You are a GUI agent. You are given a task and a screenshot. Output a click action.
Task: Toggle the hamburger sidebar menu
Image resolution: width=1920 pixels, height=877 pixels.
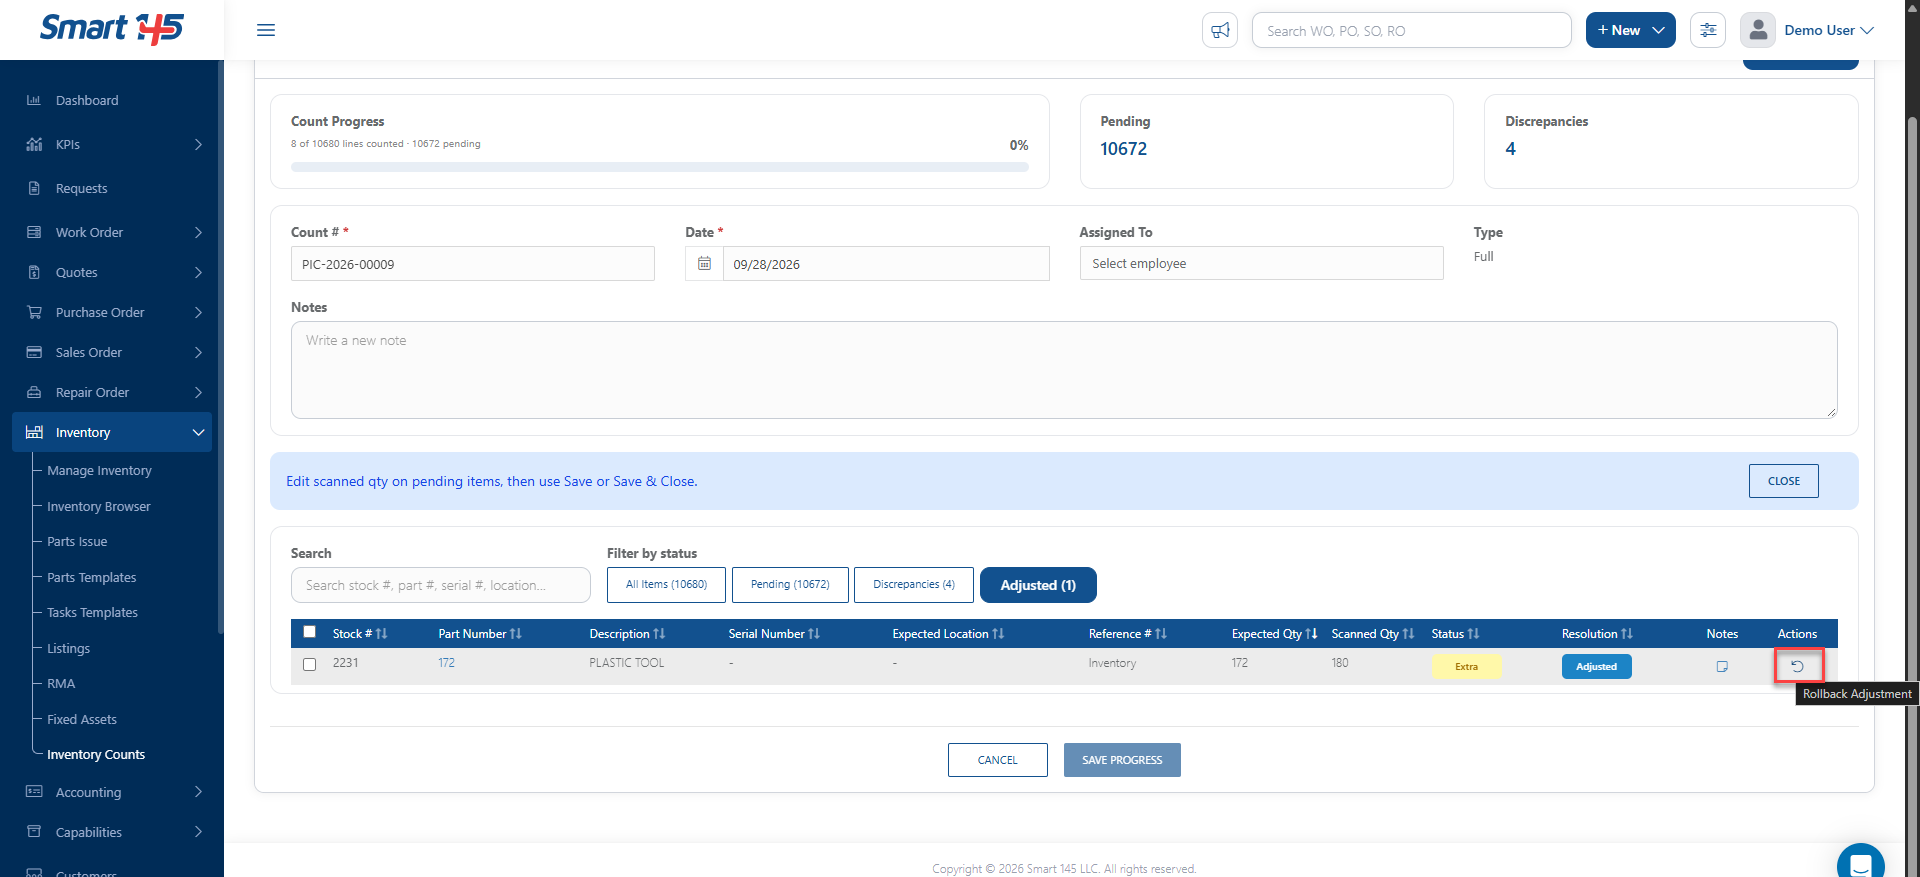(x=266, y=30)
